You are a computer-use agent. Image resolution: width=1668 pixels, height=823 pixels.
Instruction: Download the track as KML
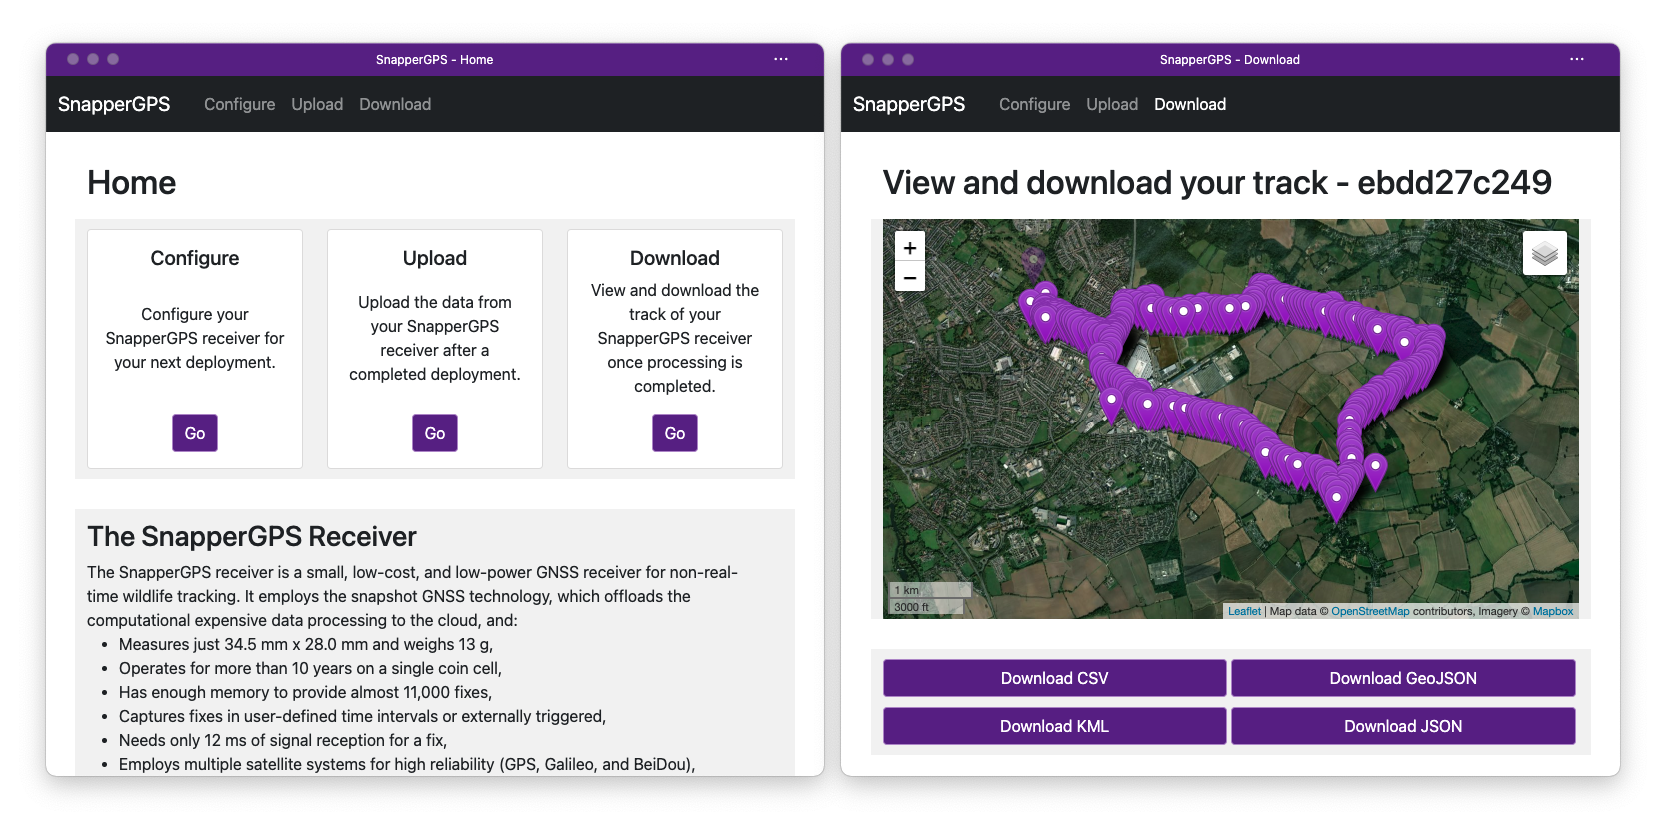1054,726
